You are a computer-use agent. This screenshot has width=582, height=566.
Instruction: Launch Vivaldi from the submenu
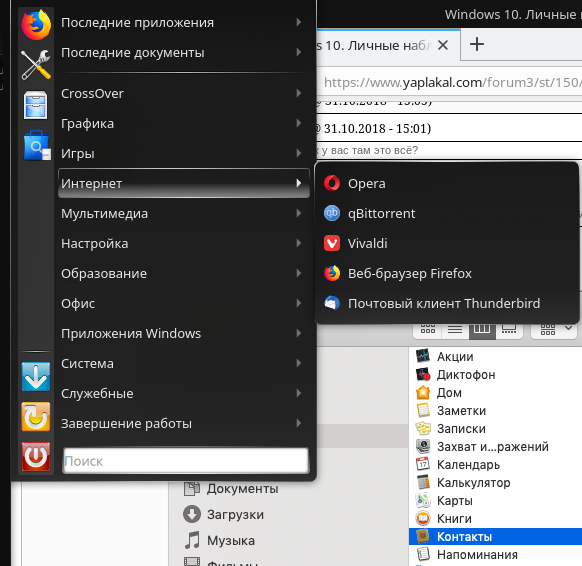[447, 243]
